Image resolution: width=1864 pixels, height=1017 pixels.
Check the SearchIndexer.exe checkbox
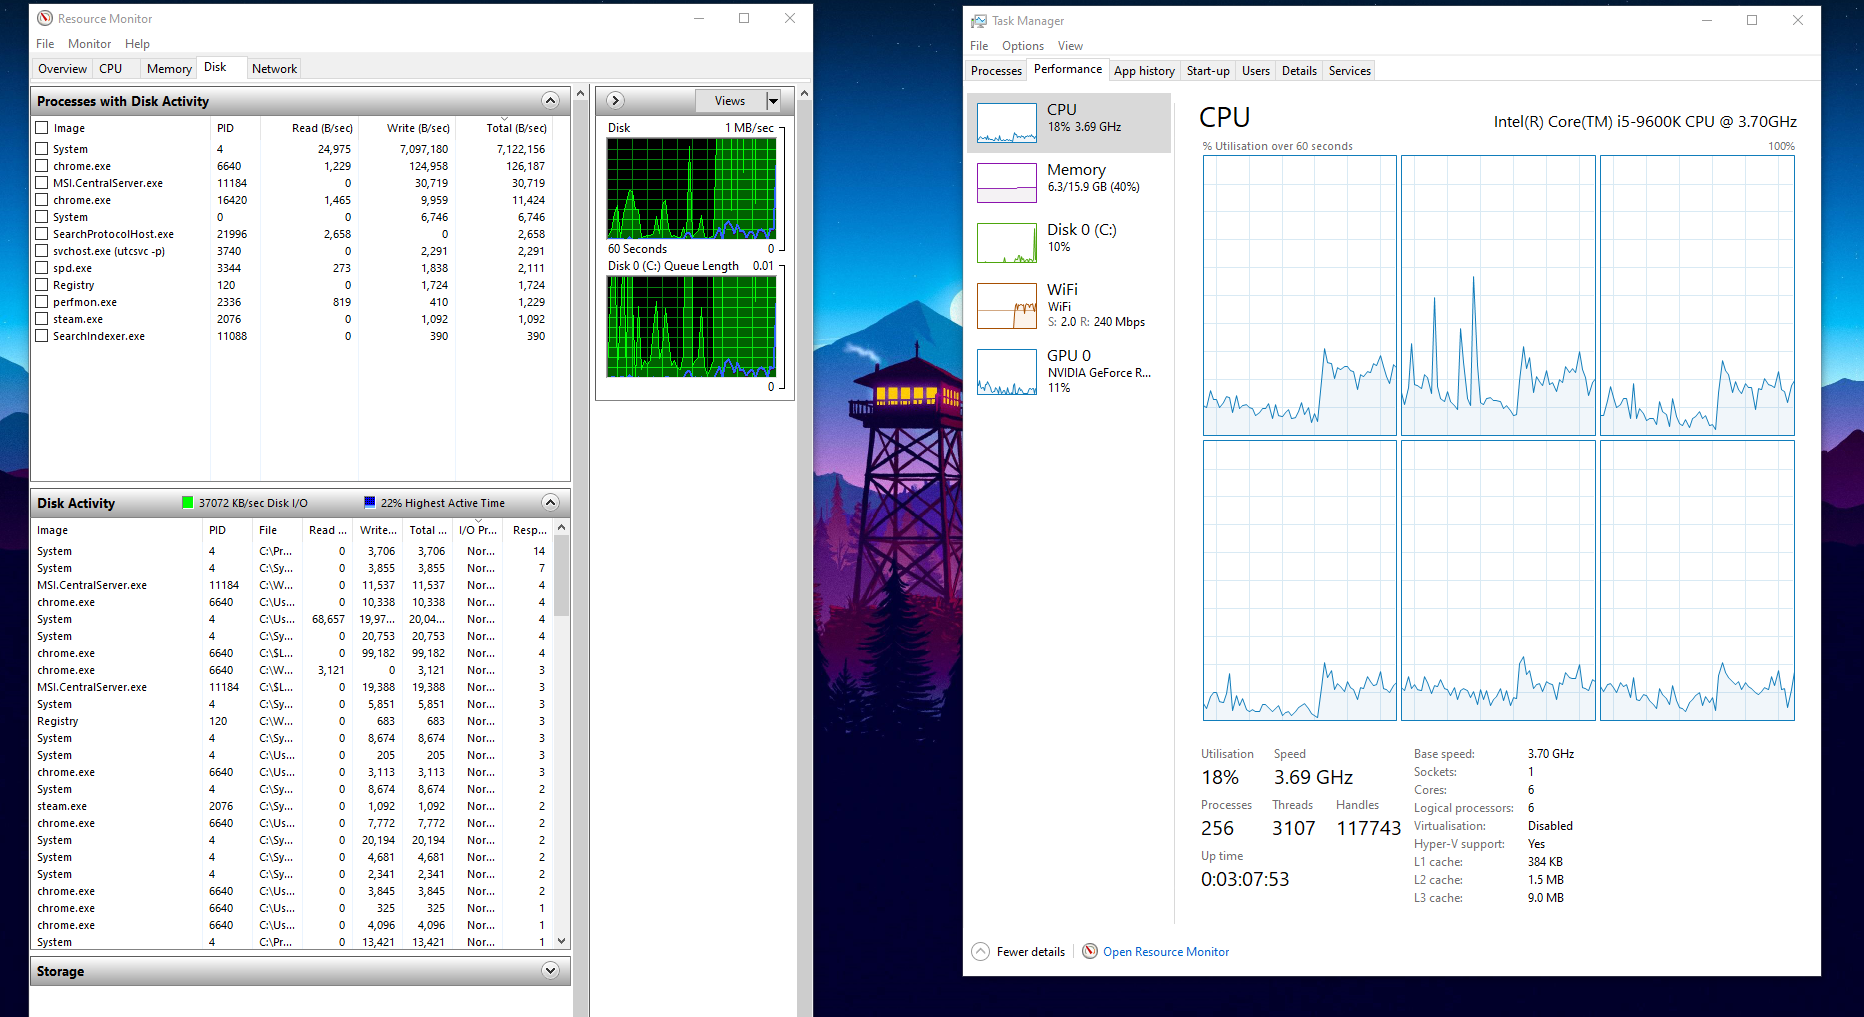[x=42, y=336]
